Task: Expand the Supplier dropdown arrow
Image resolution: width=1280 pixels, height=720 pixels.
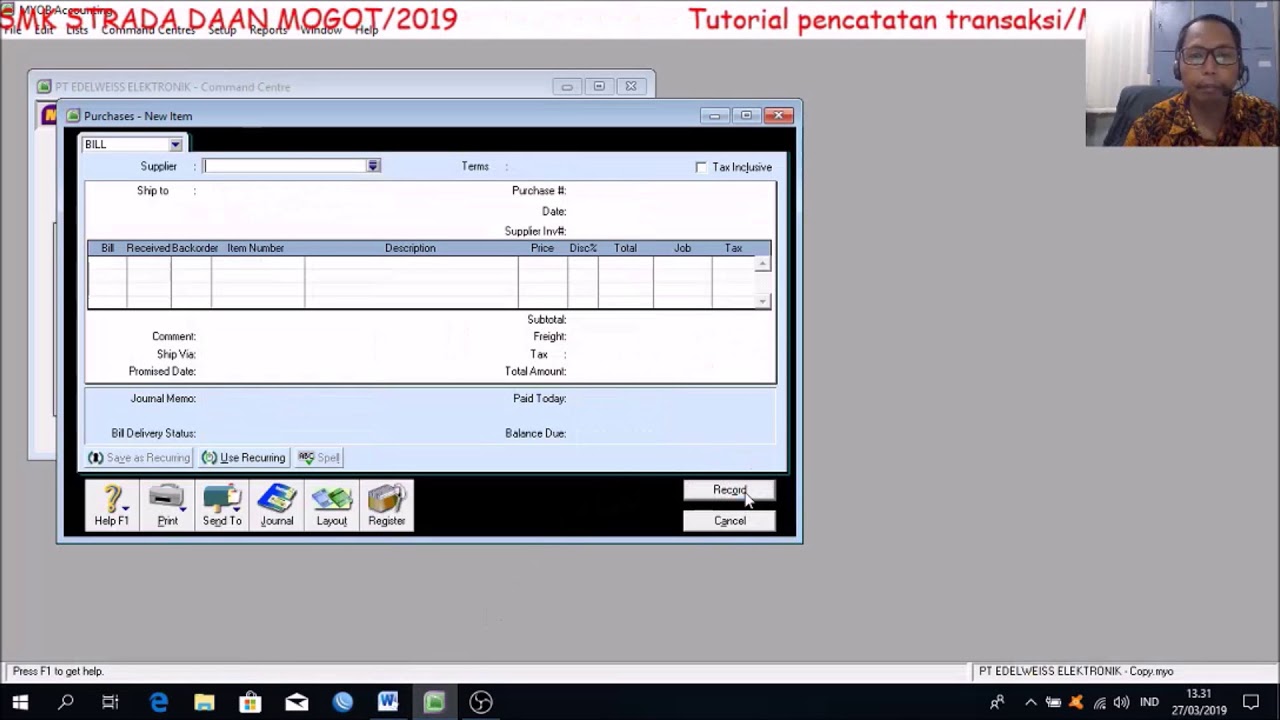Action: [373, 166]
